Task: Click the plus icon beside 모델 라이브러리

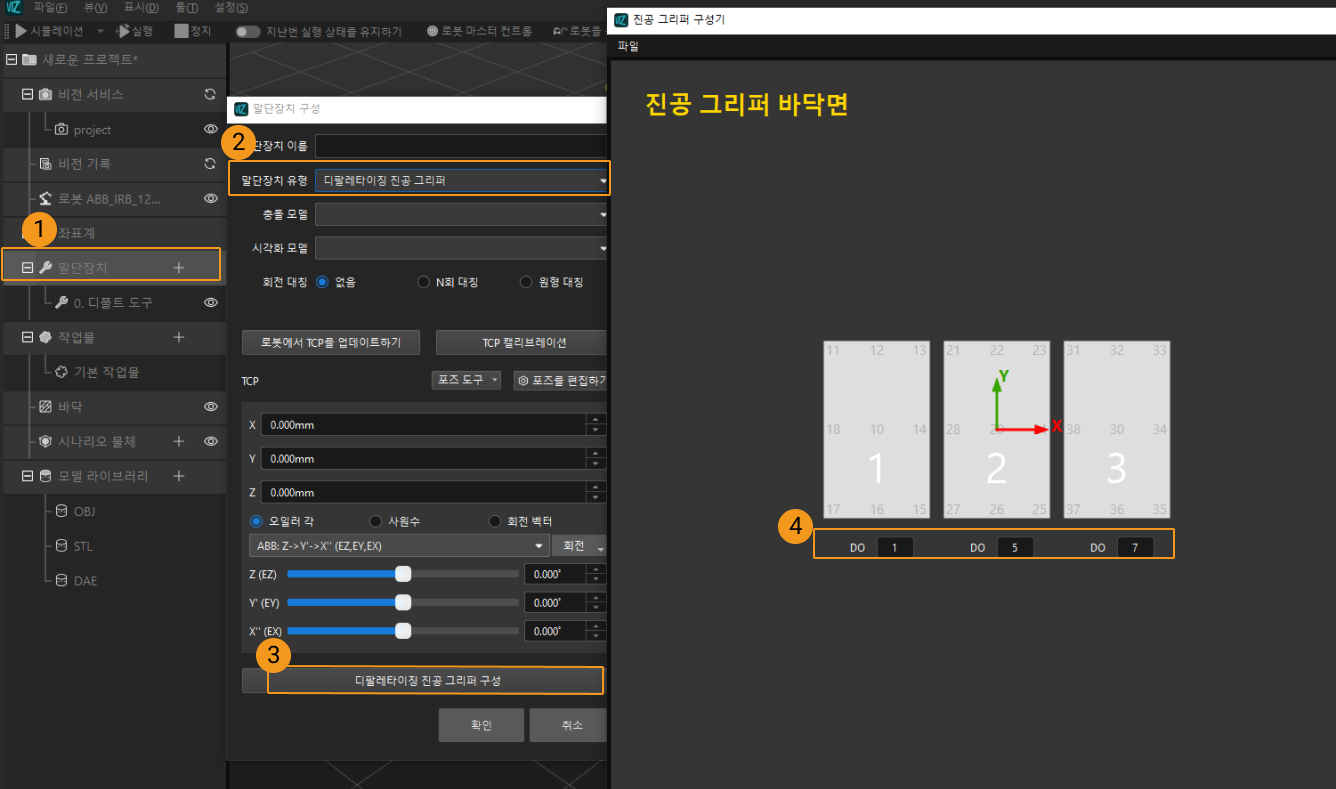Action: pos(179,476)
